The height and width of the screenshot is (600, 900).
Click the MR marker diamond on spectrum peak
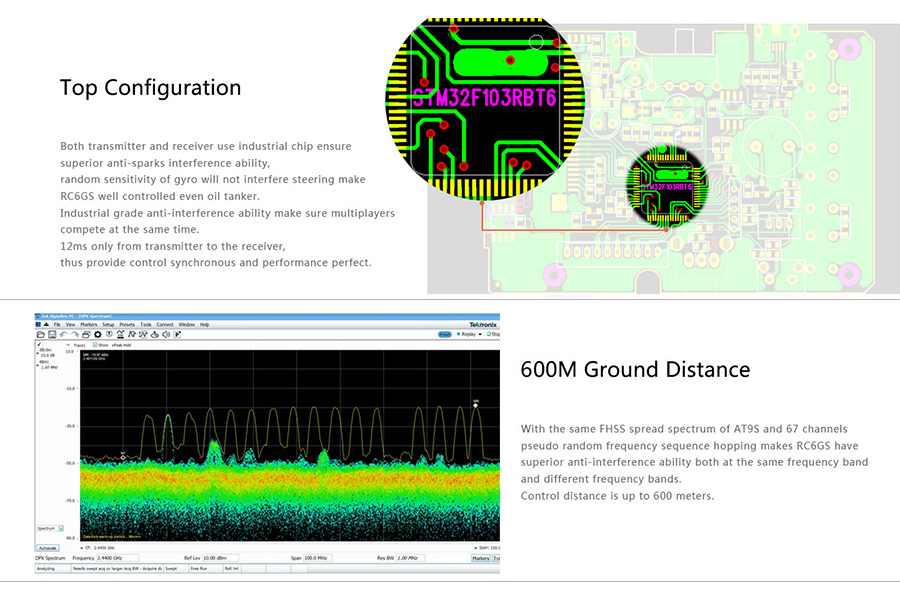tap(475, 405)
